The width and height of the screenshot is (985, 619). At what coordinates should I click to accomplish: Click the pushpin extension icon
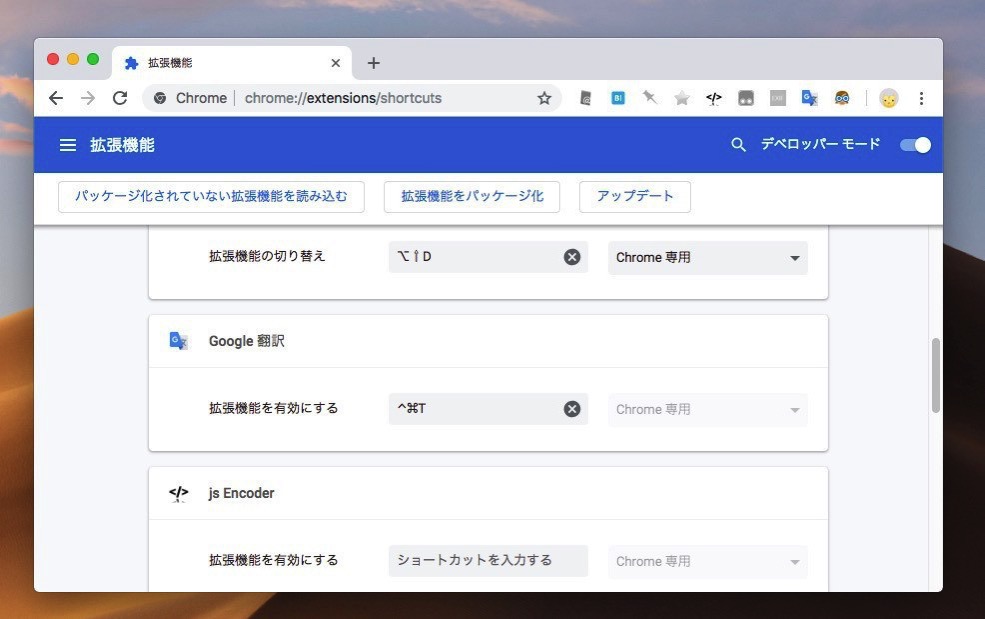pyautogui.click(x=650, y=98)
